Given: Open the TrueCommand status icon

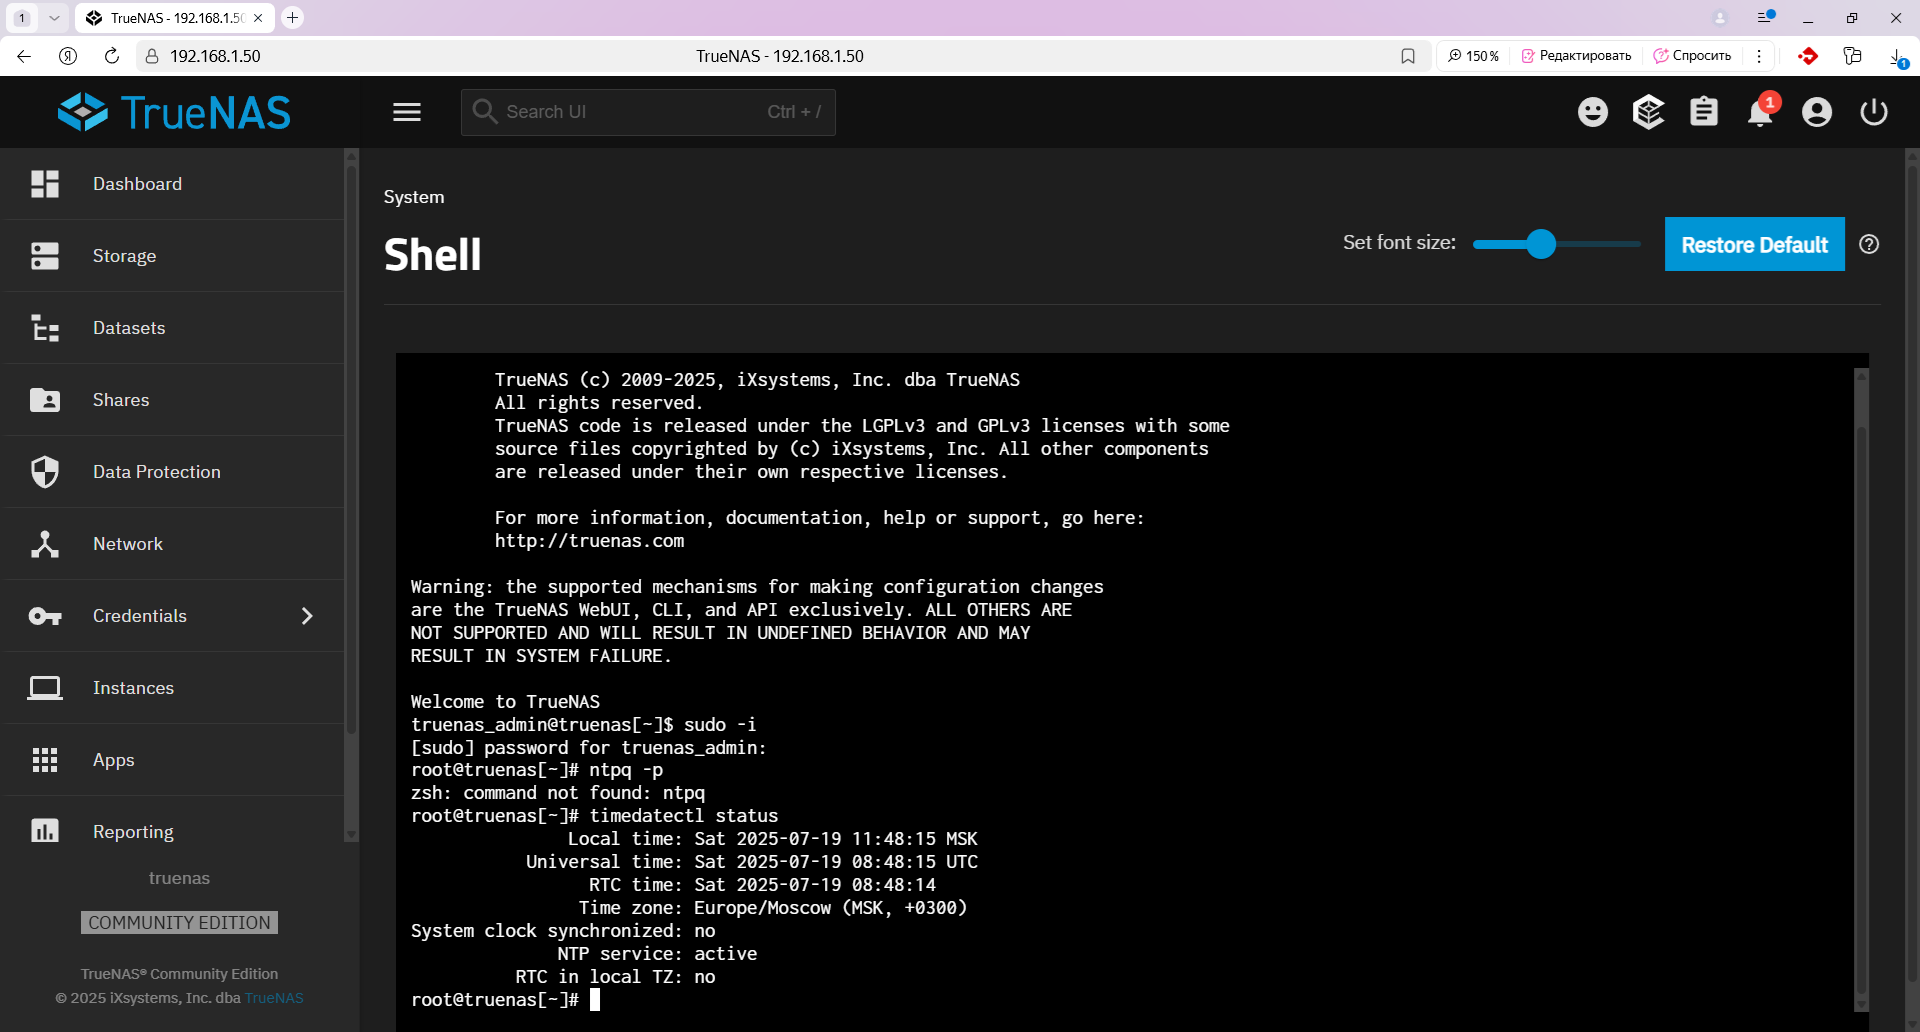Looking at the screenshot, I should coord(1648,112).
